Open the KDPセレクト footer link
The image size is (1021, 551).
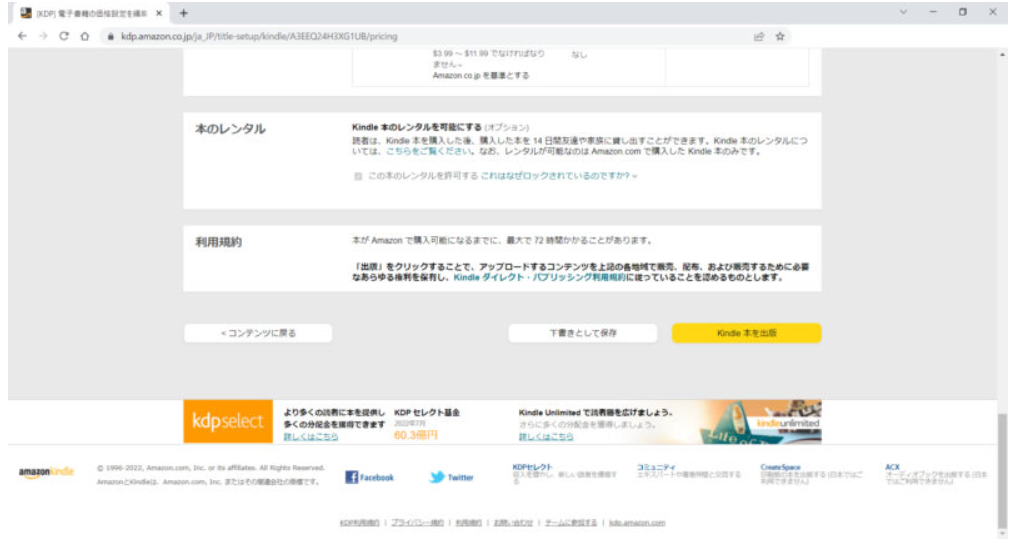[532, 467]
